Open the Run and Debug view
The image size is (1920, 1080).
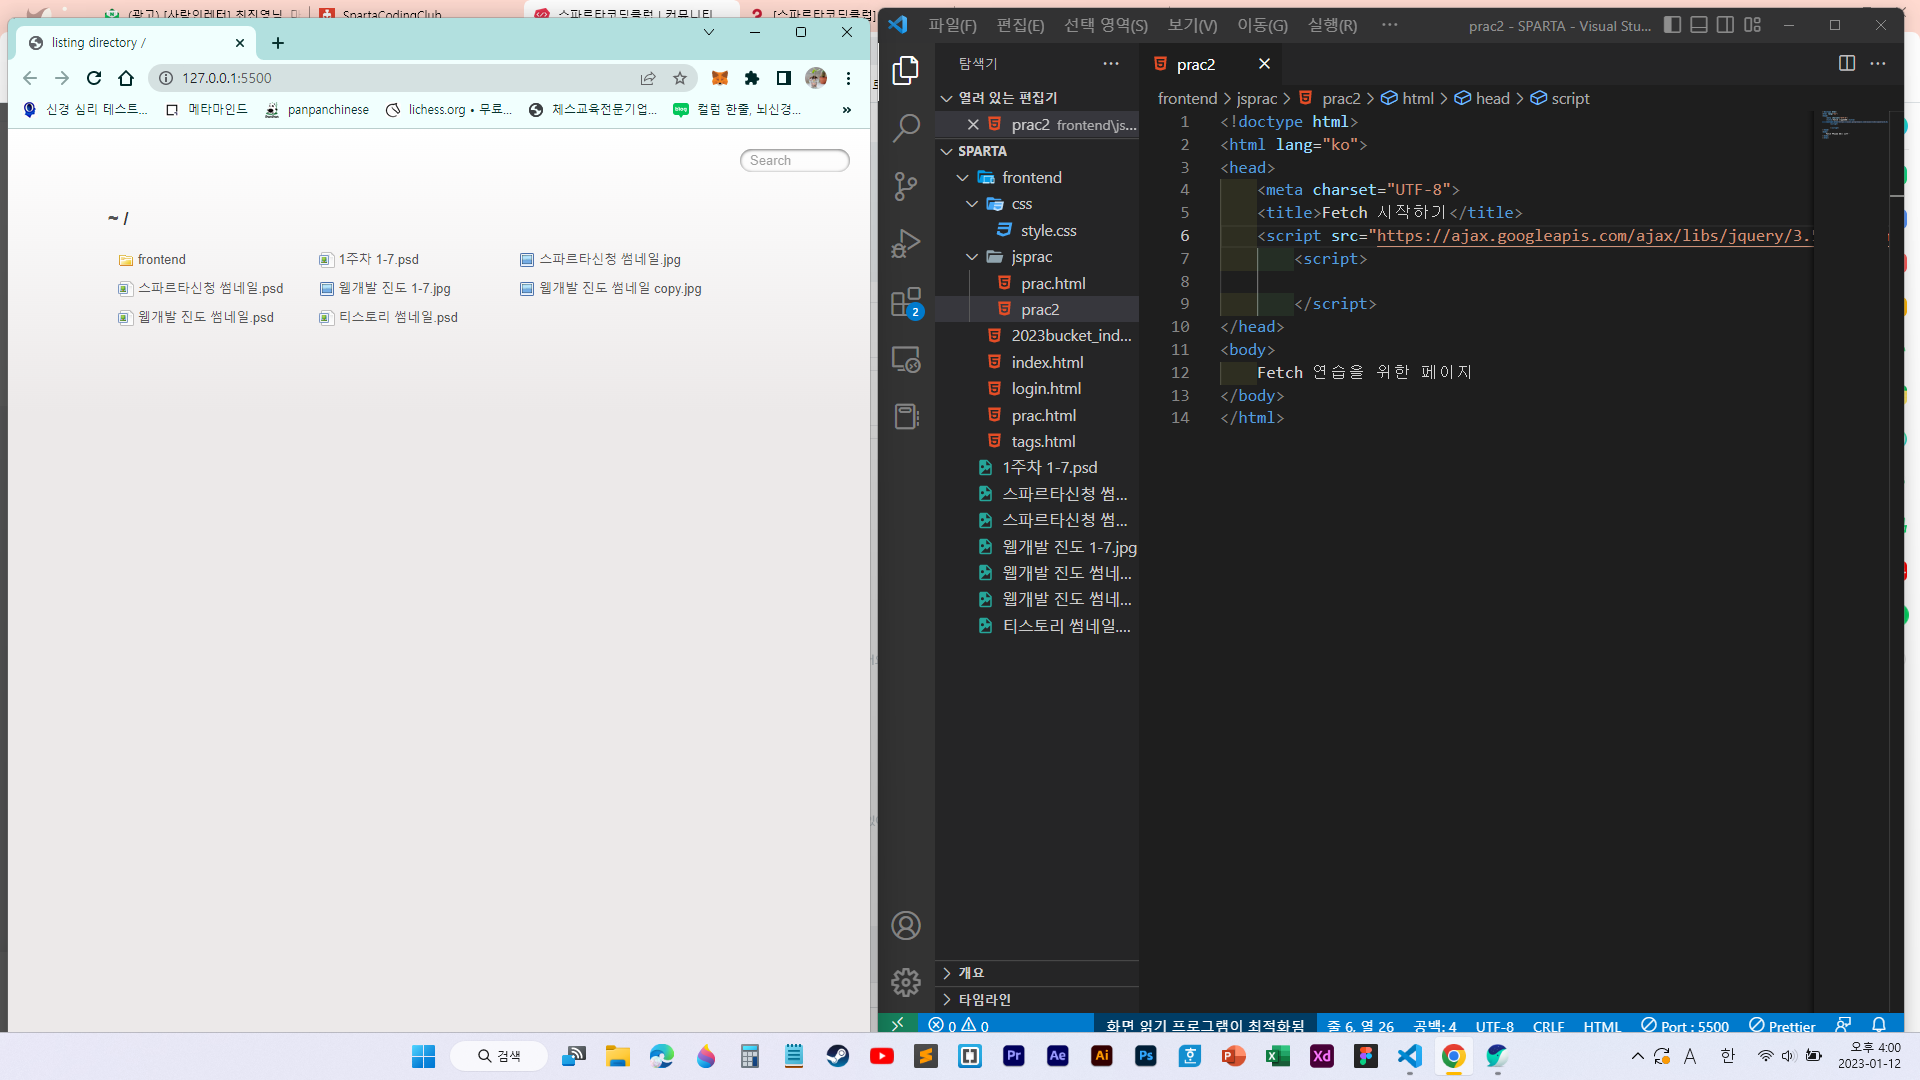[906, 244]
